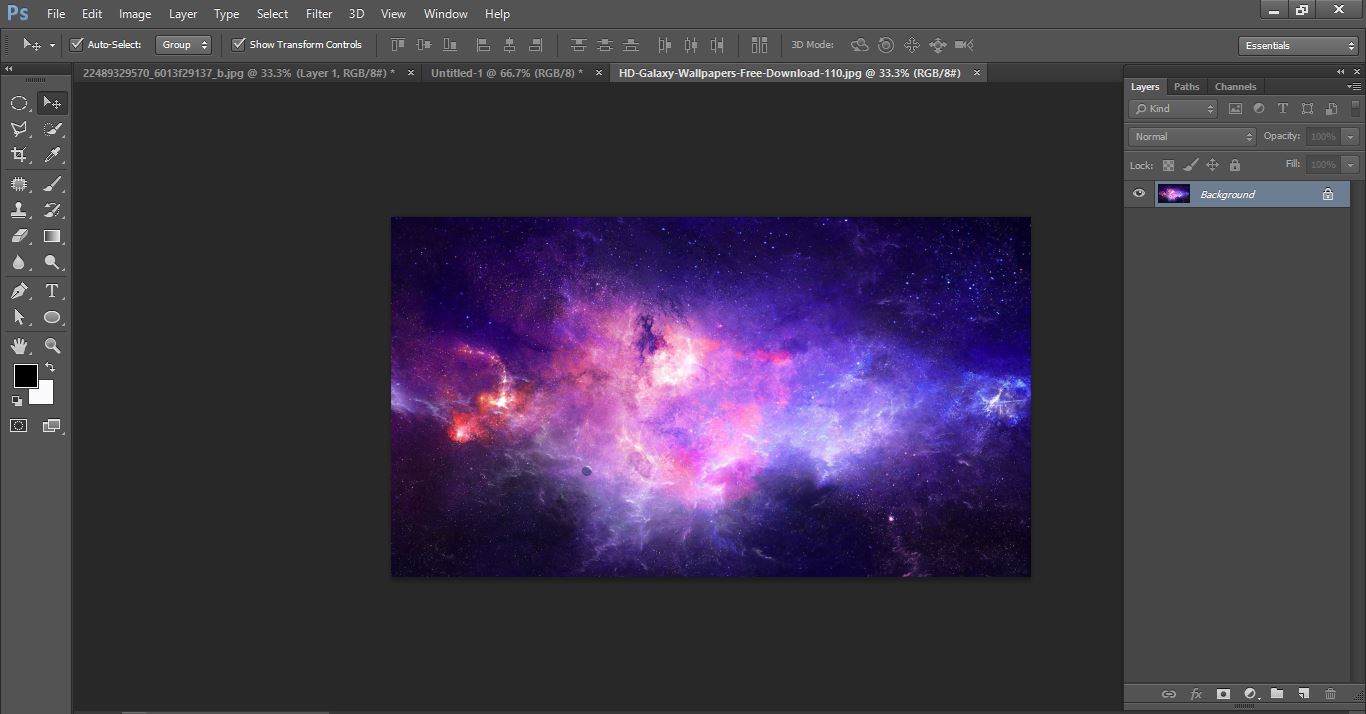Switch to the Channels tab
This screenshot has height=714, width=1366.
click(x=1236, y=87)
